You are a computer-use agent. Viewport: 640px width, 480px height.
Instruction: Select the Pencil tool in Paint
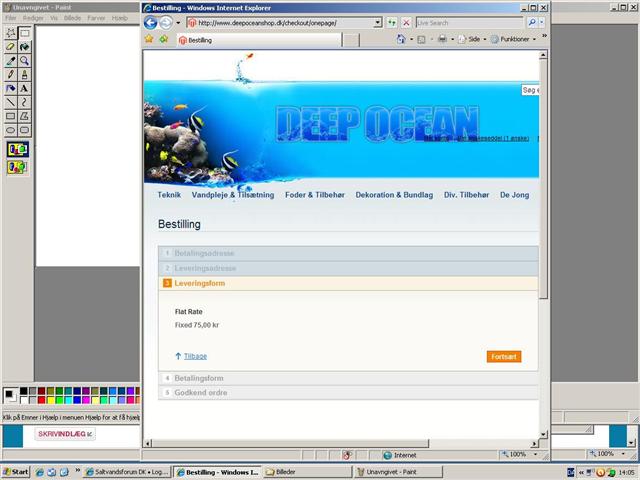(x=11, y=74)
